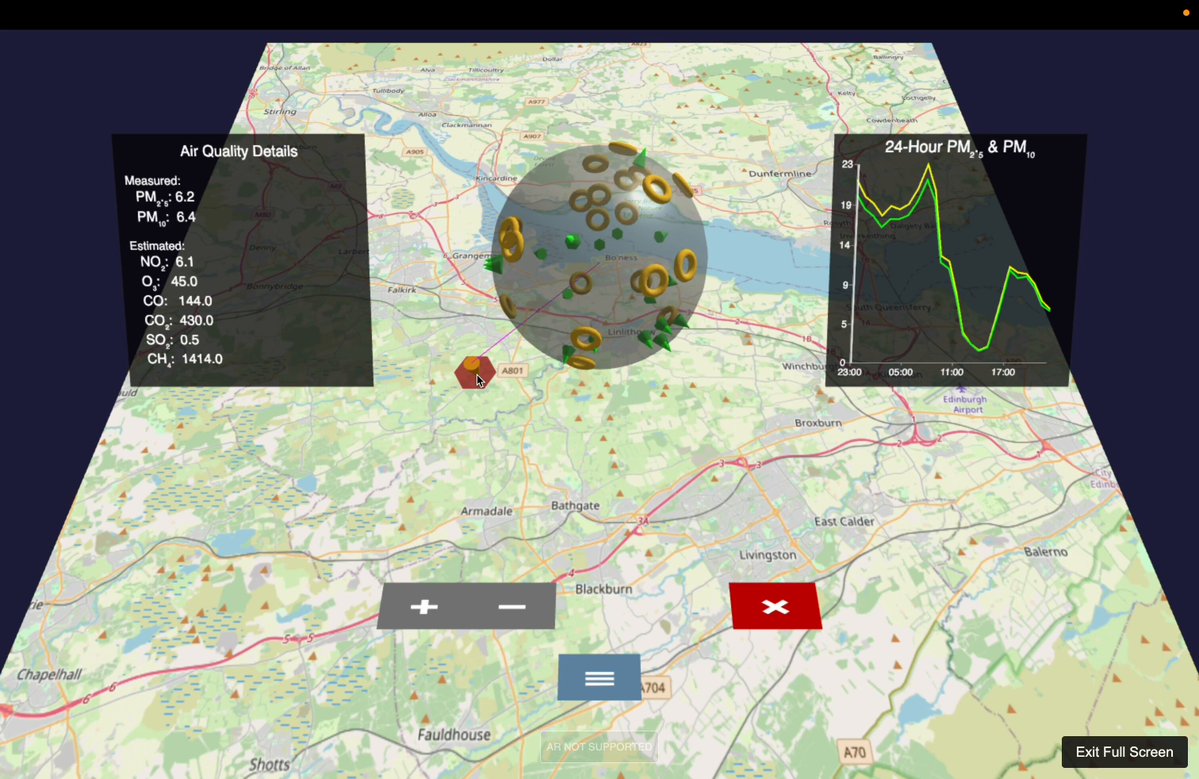Click the Bathgate label on the map

[575, 505]
